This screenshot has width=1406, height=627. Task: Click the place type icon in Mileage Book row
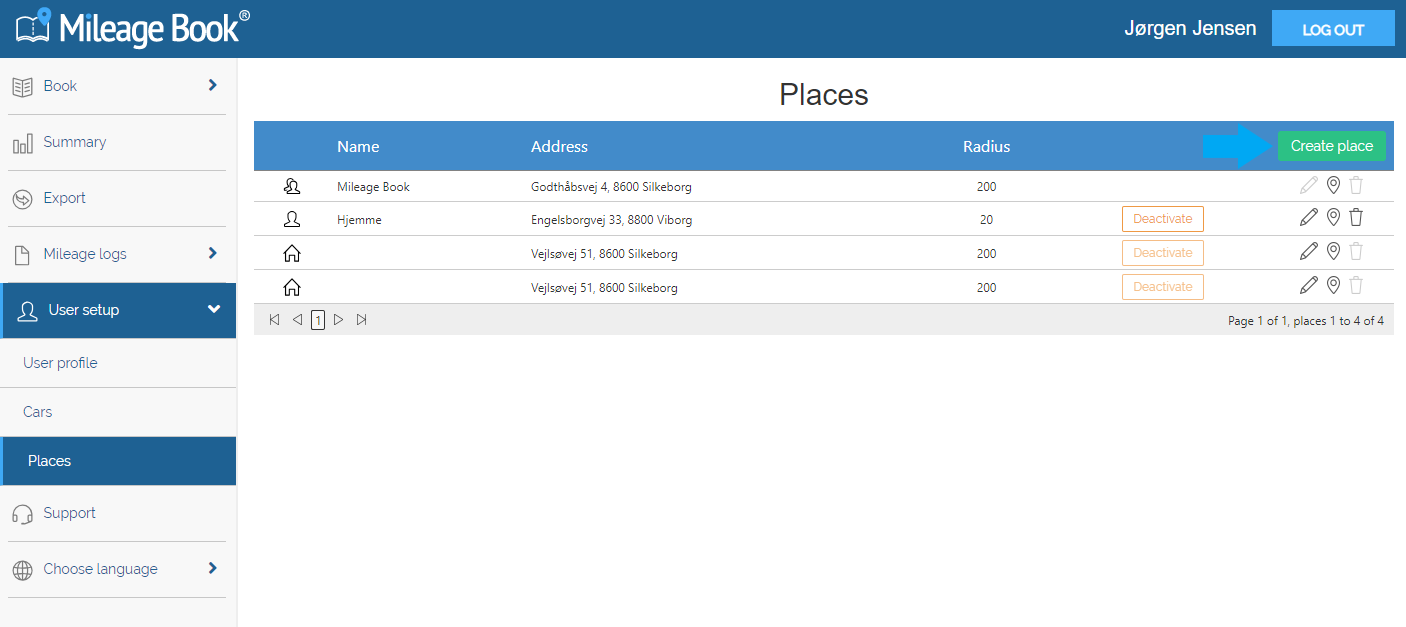(x=292, y=186)
